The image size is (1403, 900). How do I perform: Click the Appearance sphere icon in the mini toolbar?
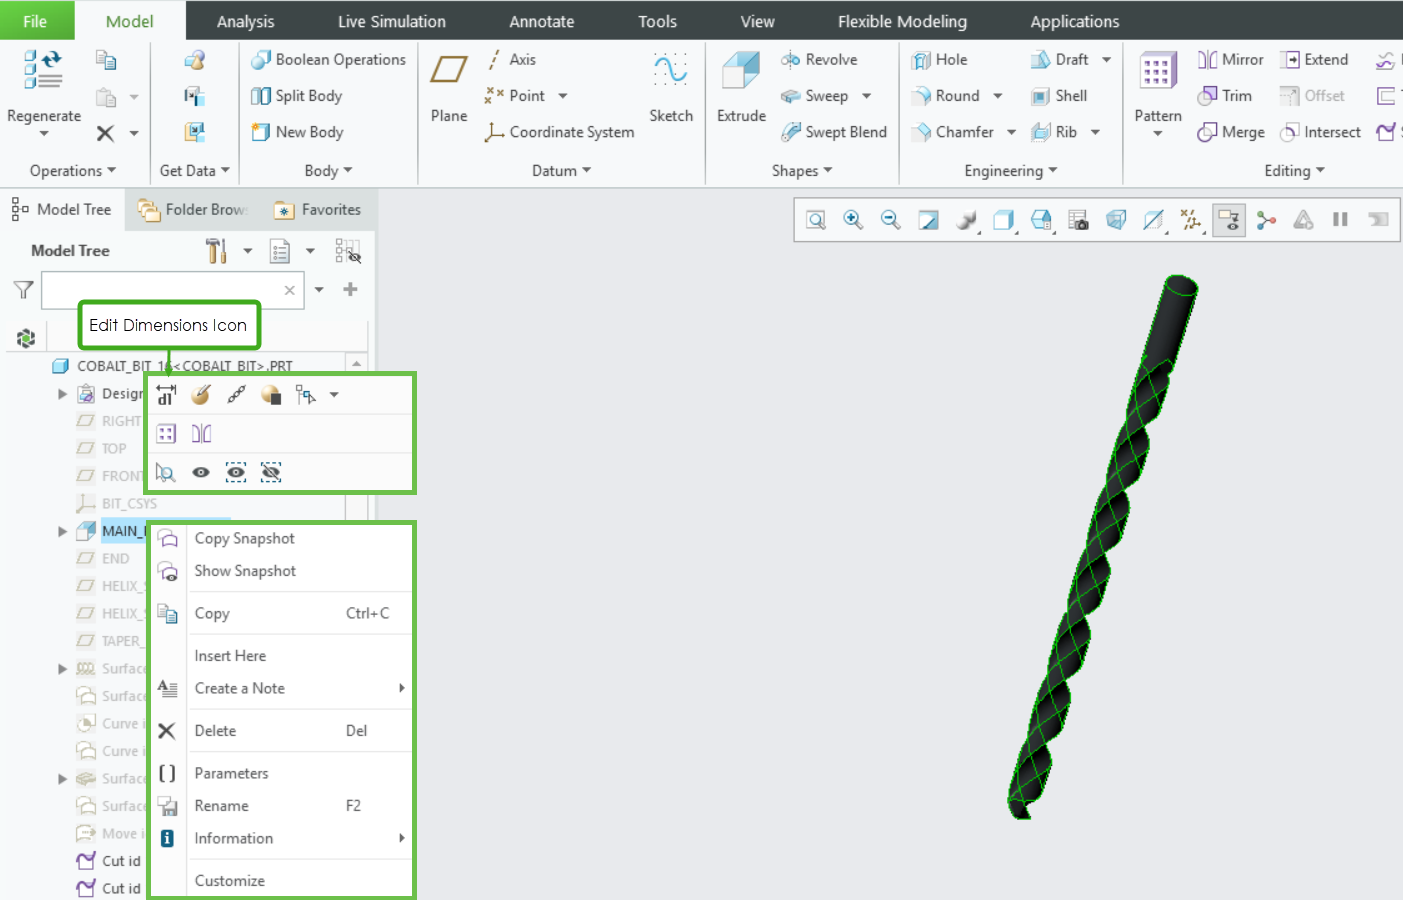[x=271, y=395]
